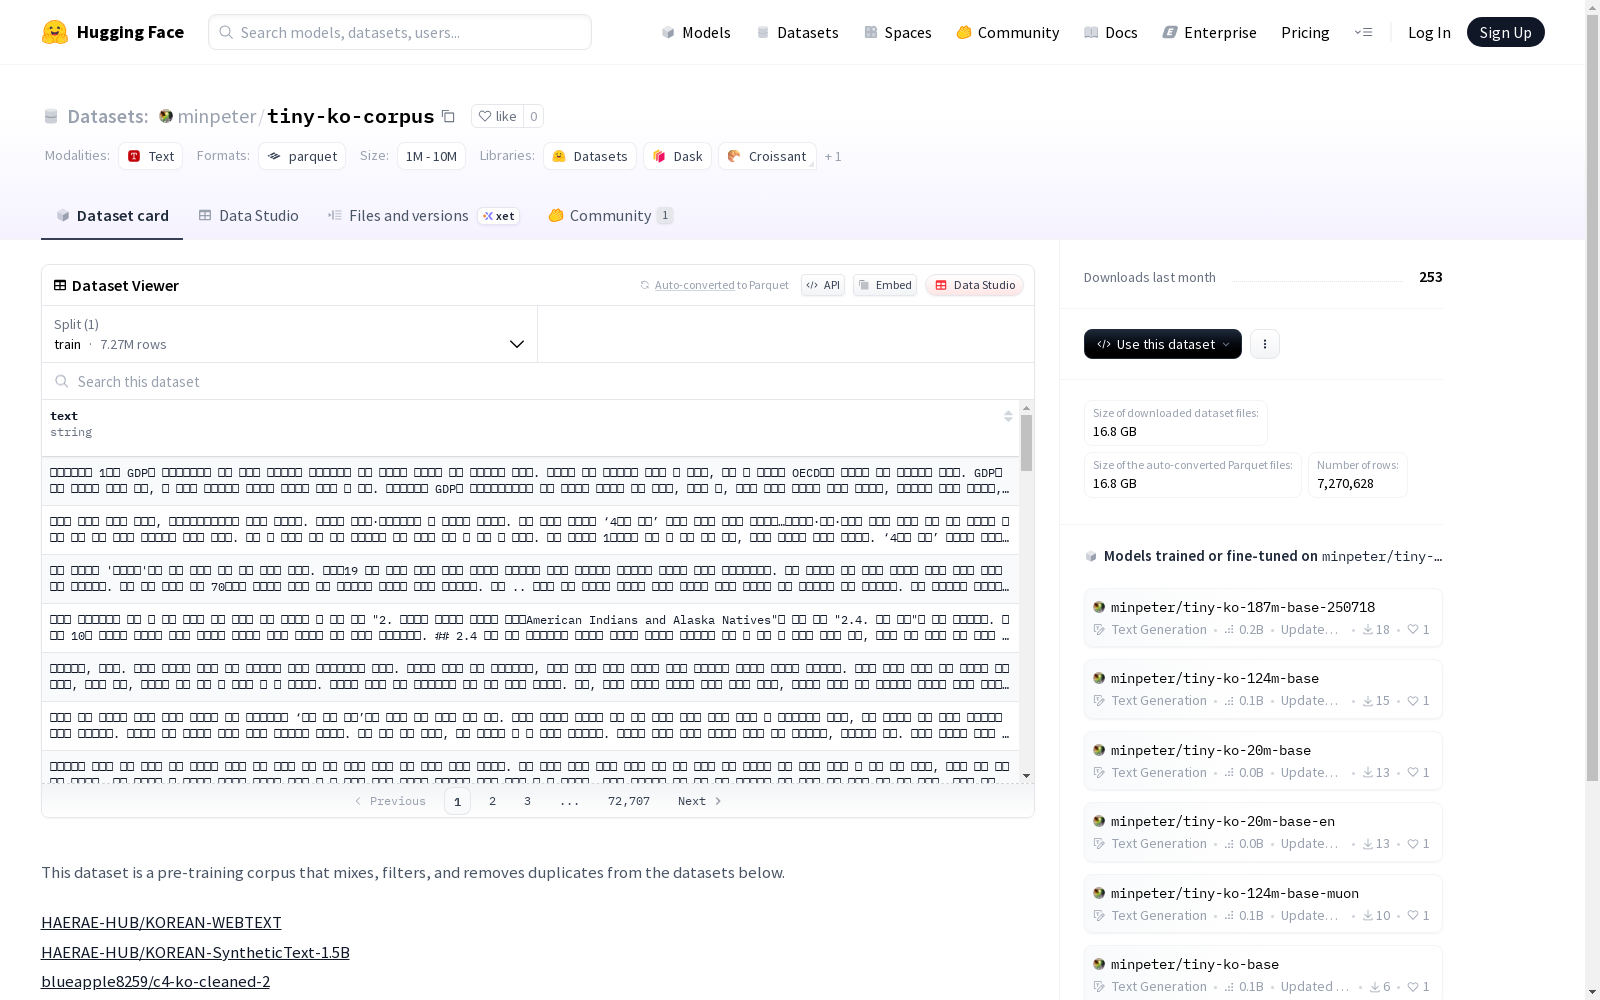Open the blueapple8259/c4-ko-cleaned-2 link

click(x=155, y=981)
